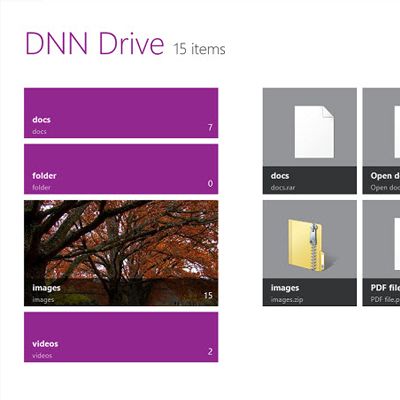Open the images folder tile with tree photo
The width and height of the screenshot is (400, 400).
pyautogui.click(x=121, y=253)
